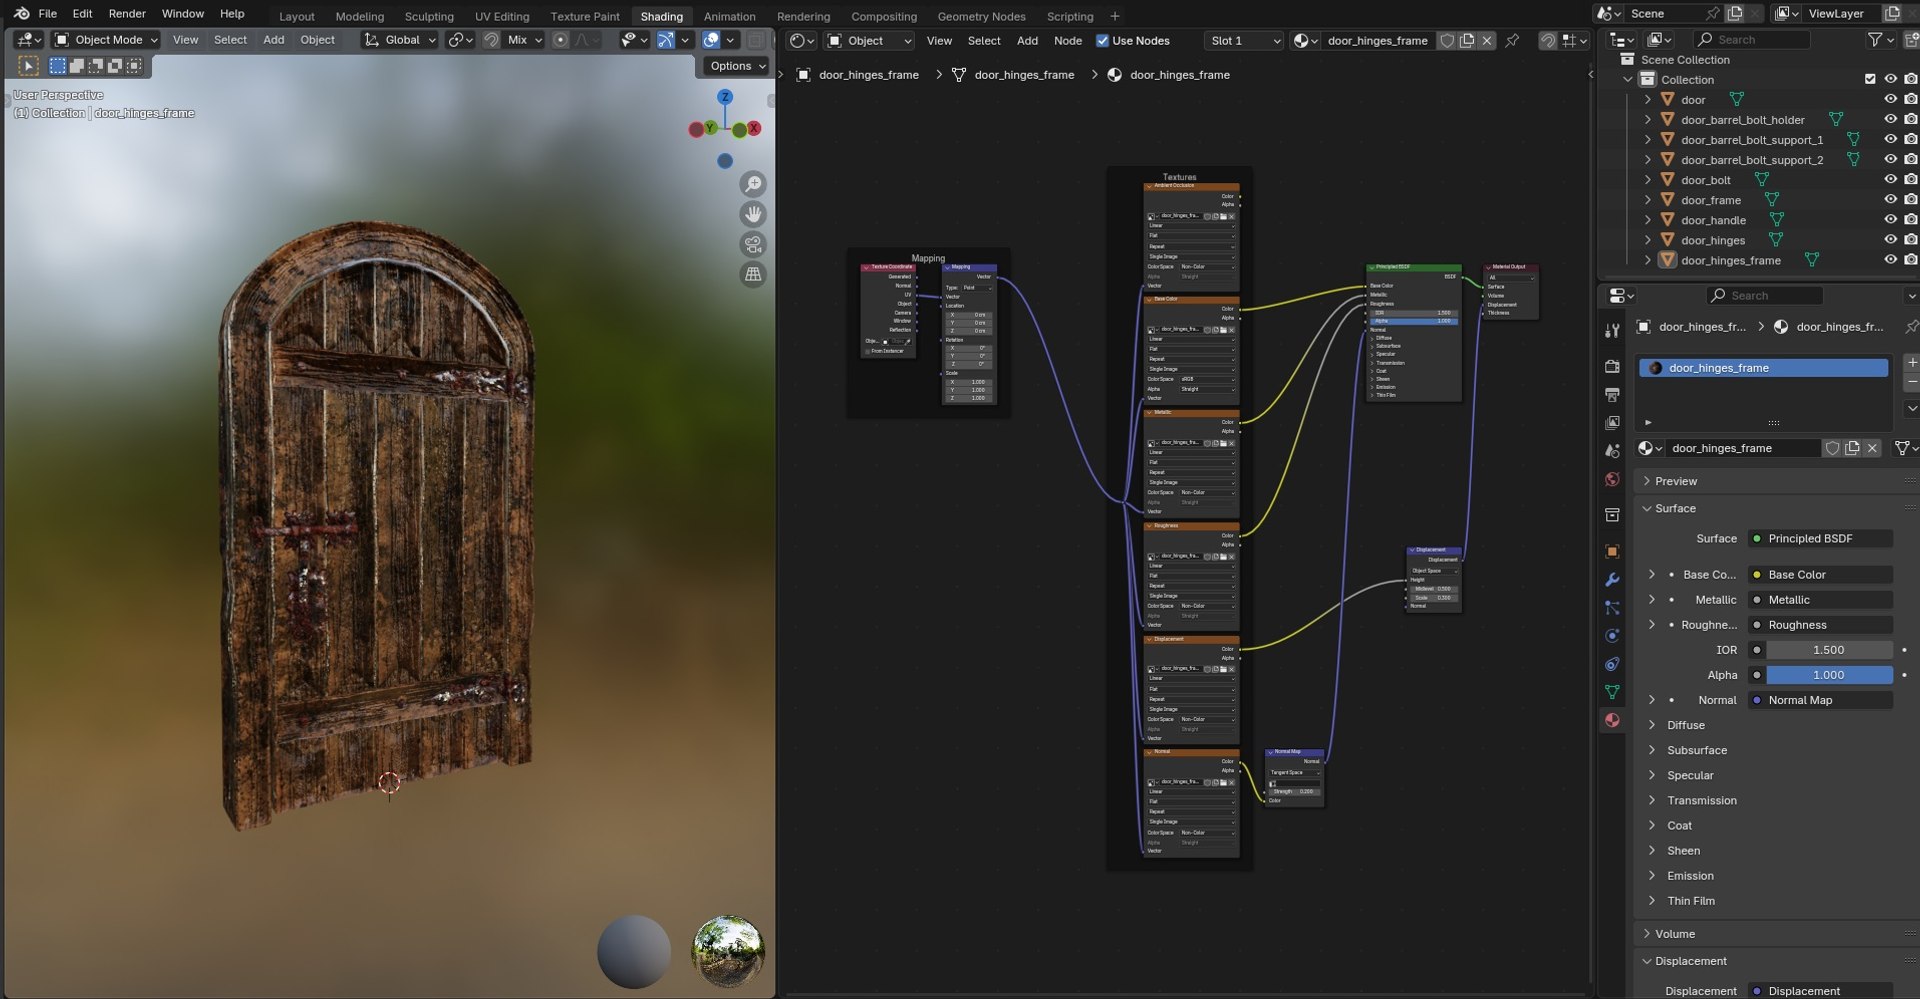Pin the node editor material
The width and height of the screenshot is (1920, 999).
click(1512, 40)
